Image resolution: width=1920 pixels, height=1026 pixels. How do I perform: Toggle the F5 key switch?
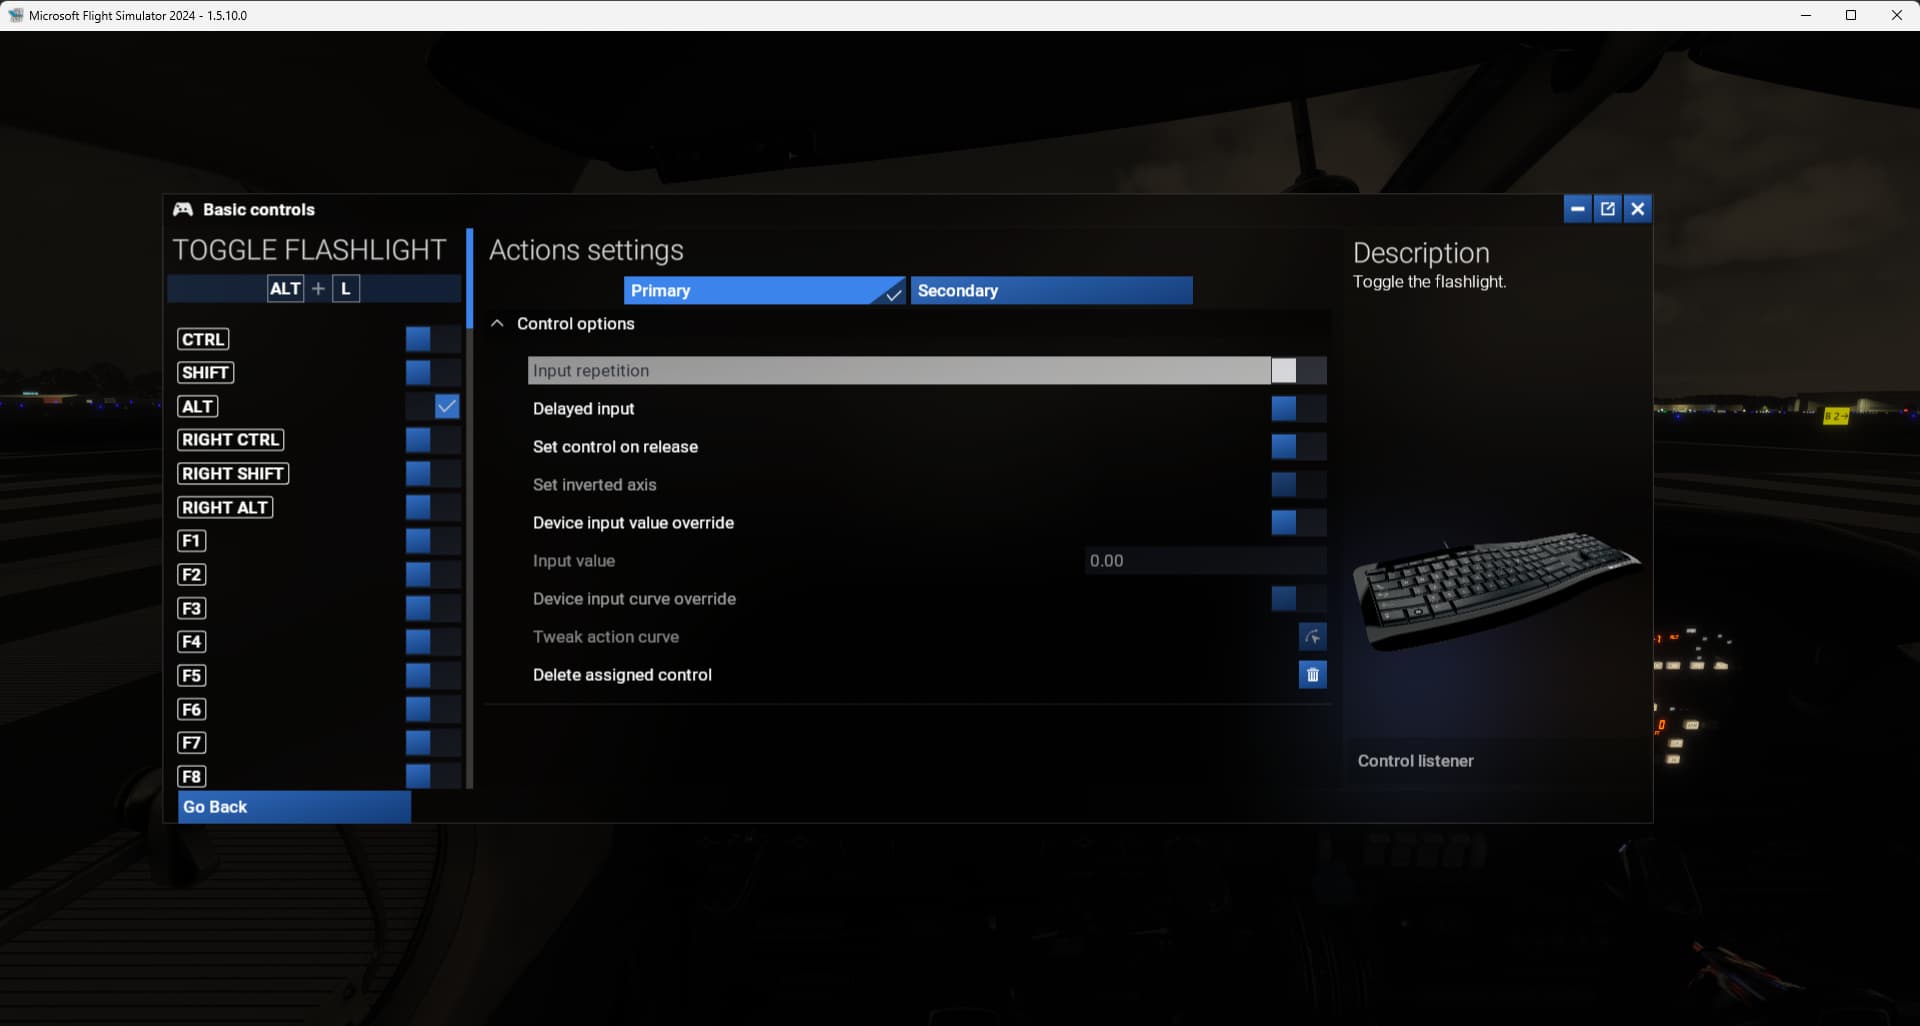(x=433, y=676)
